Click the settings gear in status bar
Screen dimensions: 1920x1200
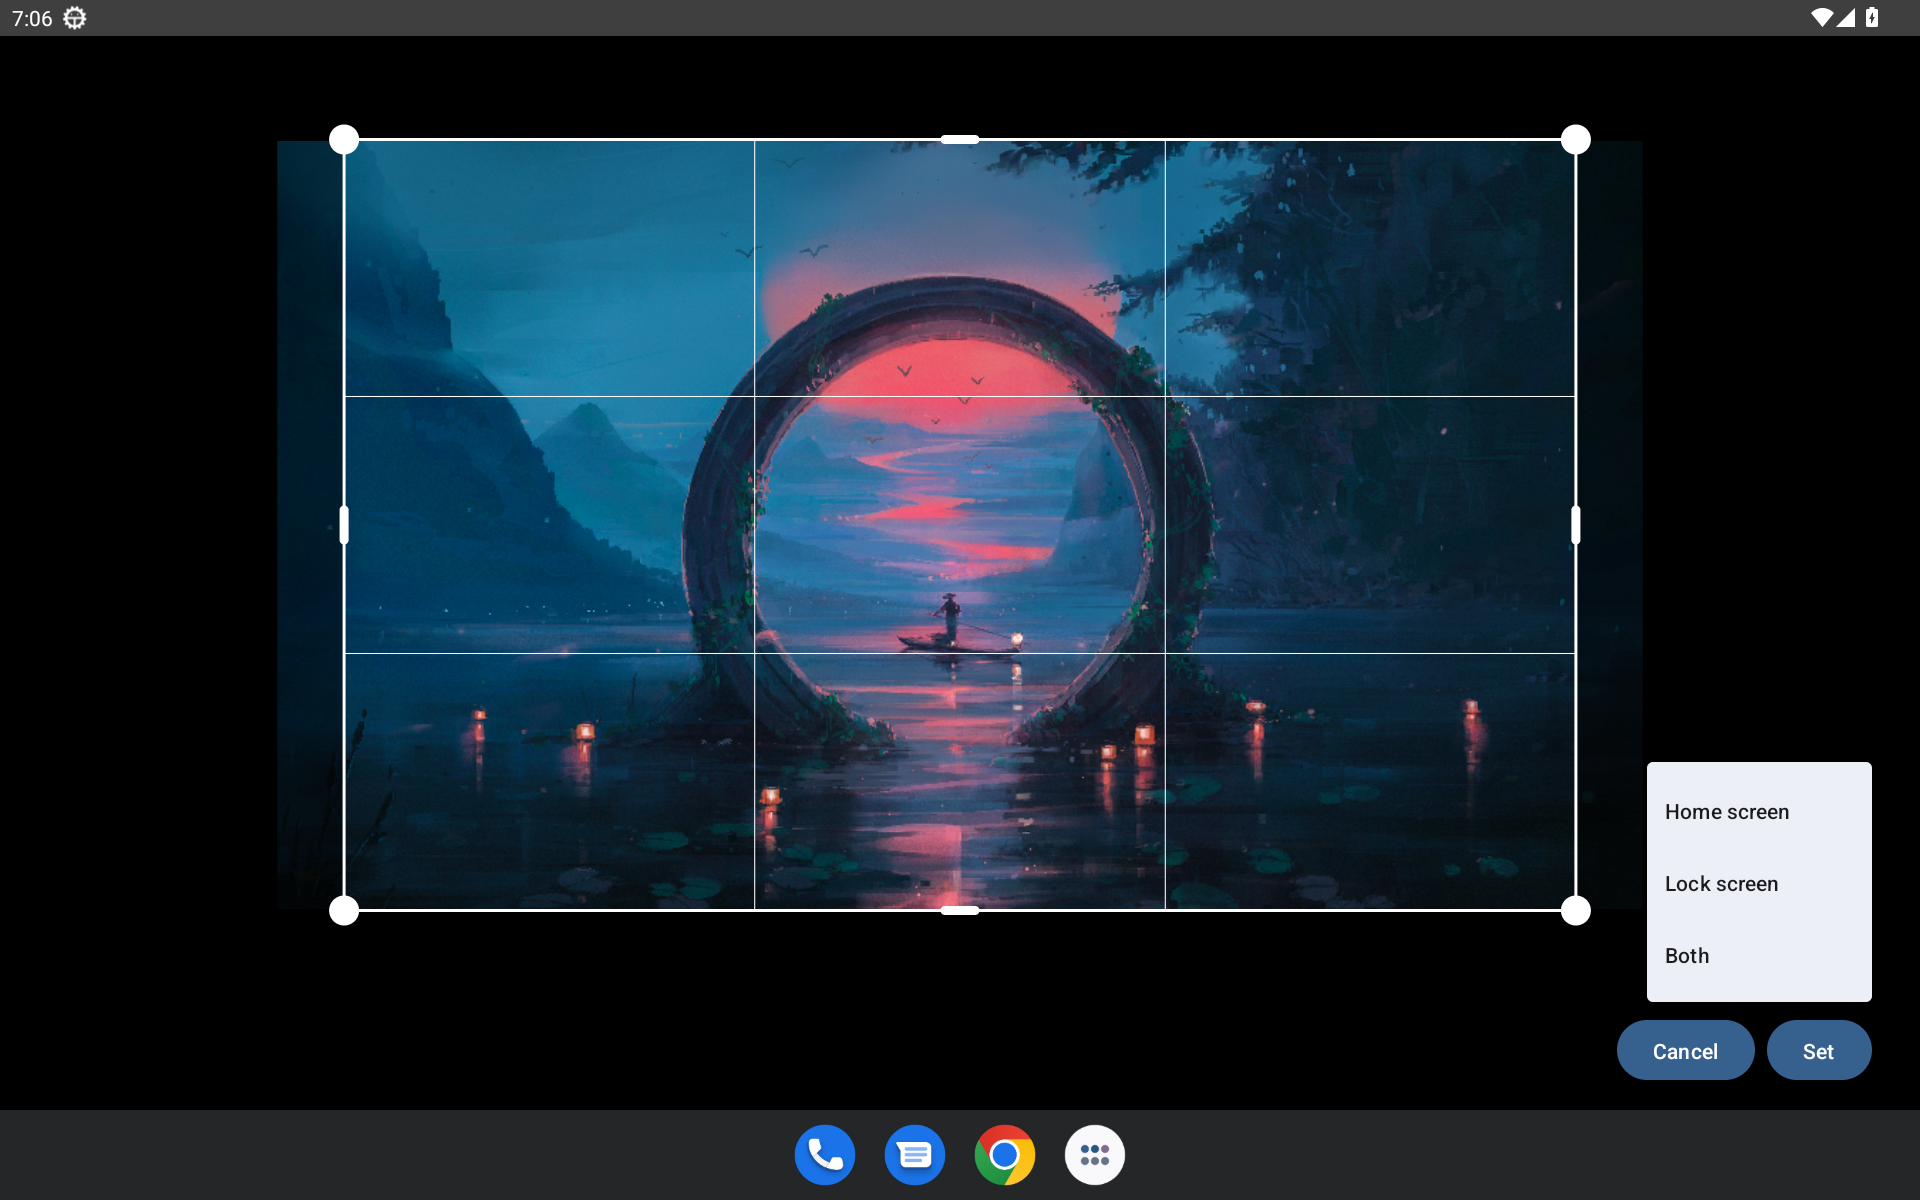point(75,18)
